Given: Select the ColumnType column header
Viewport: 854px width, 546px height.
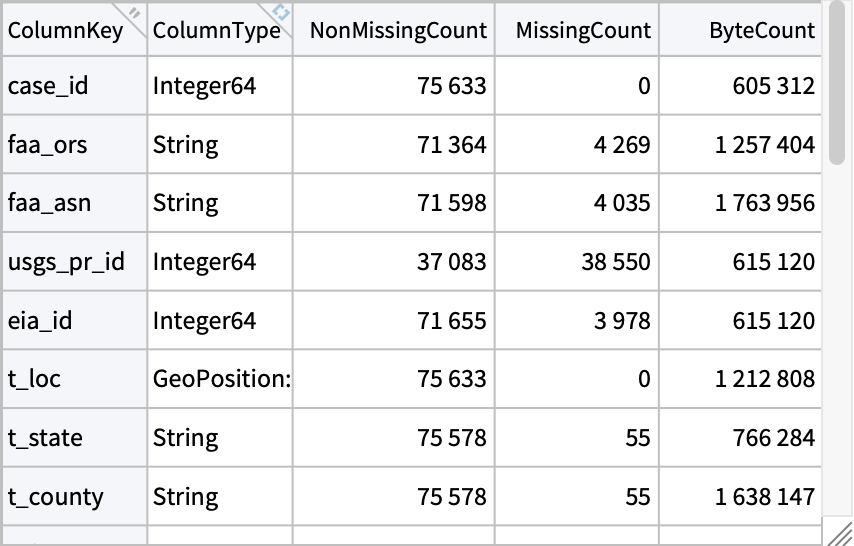Looking at the screenshot, I should click(x=216, y=31).
